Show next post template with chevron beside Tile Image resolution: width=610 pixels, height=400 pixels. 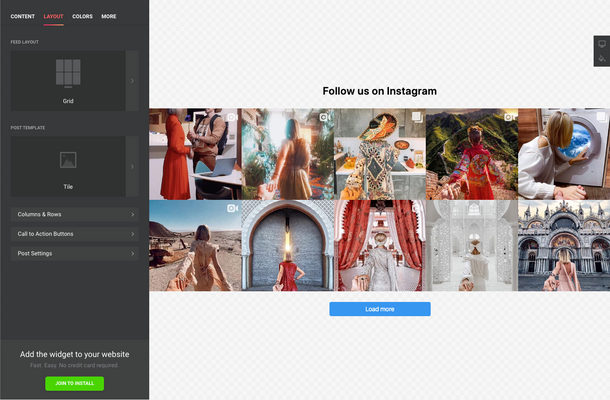pos(132,167)
